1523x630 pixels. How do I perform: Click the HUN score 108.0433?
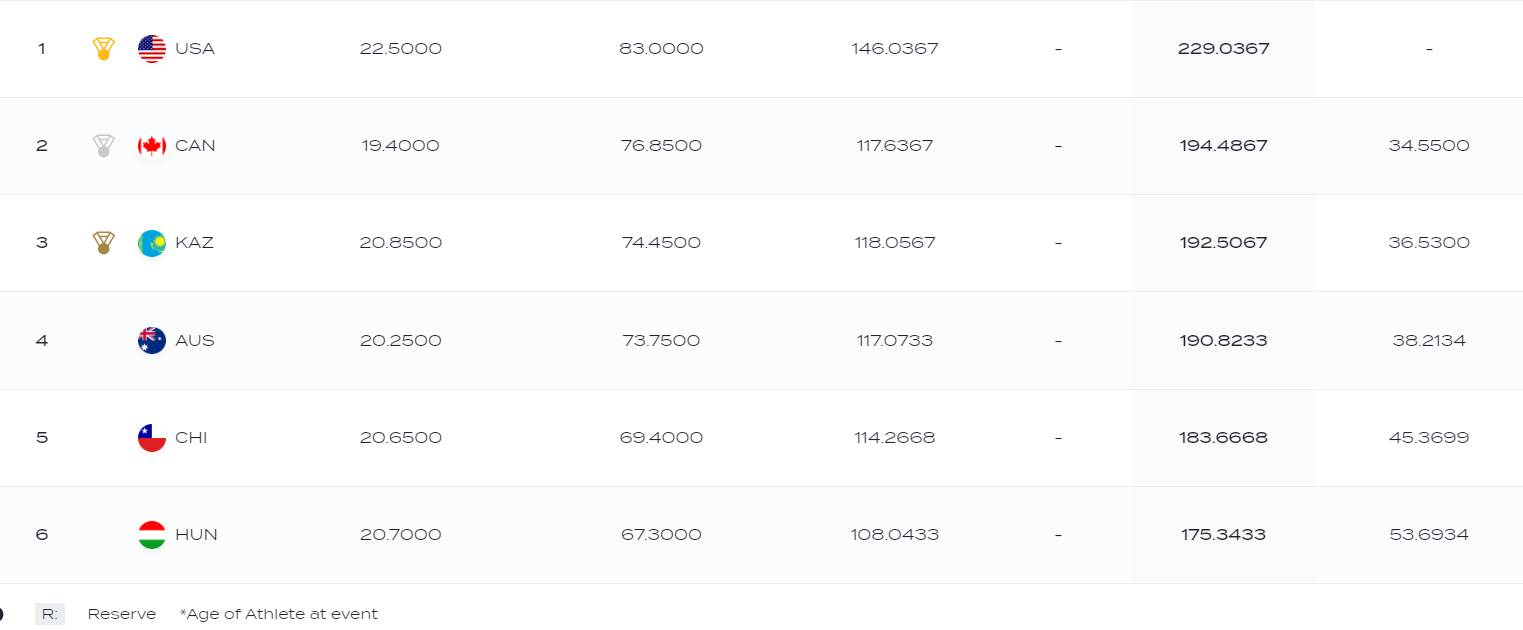(x=895, y=534)
